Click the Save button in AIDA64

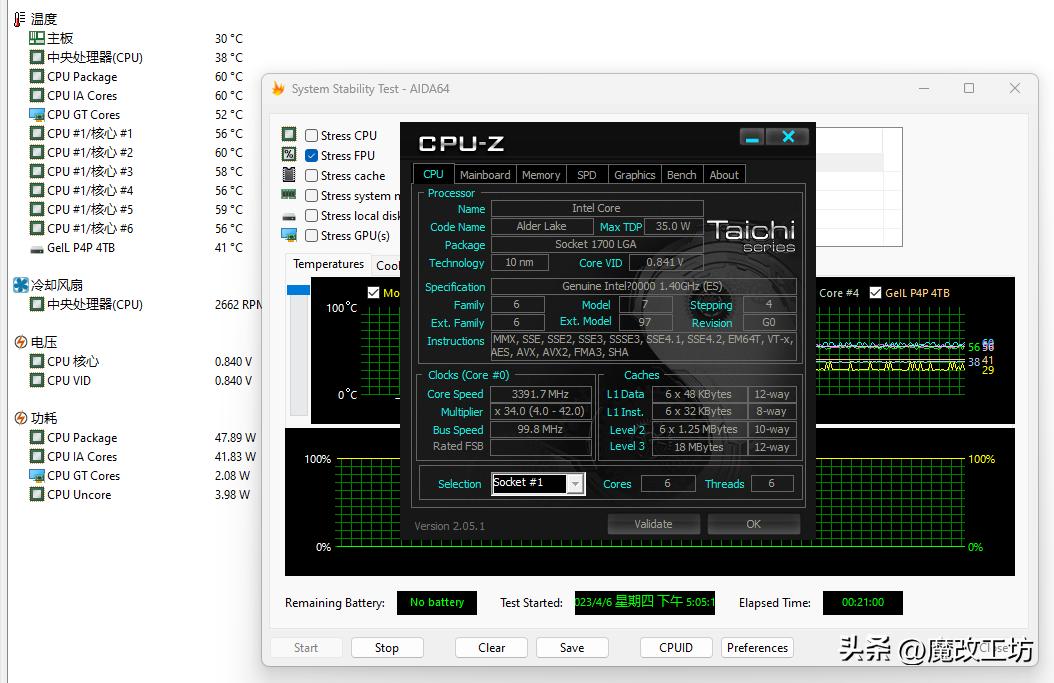point(572,647)
